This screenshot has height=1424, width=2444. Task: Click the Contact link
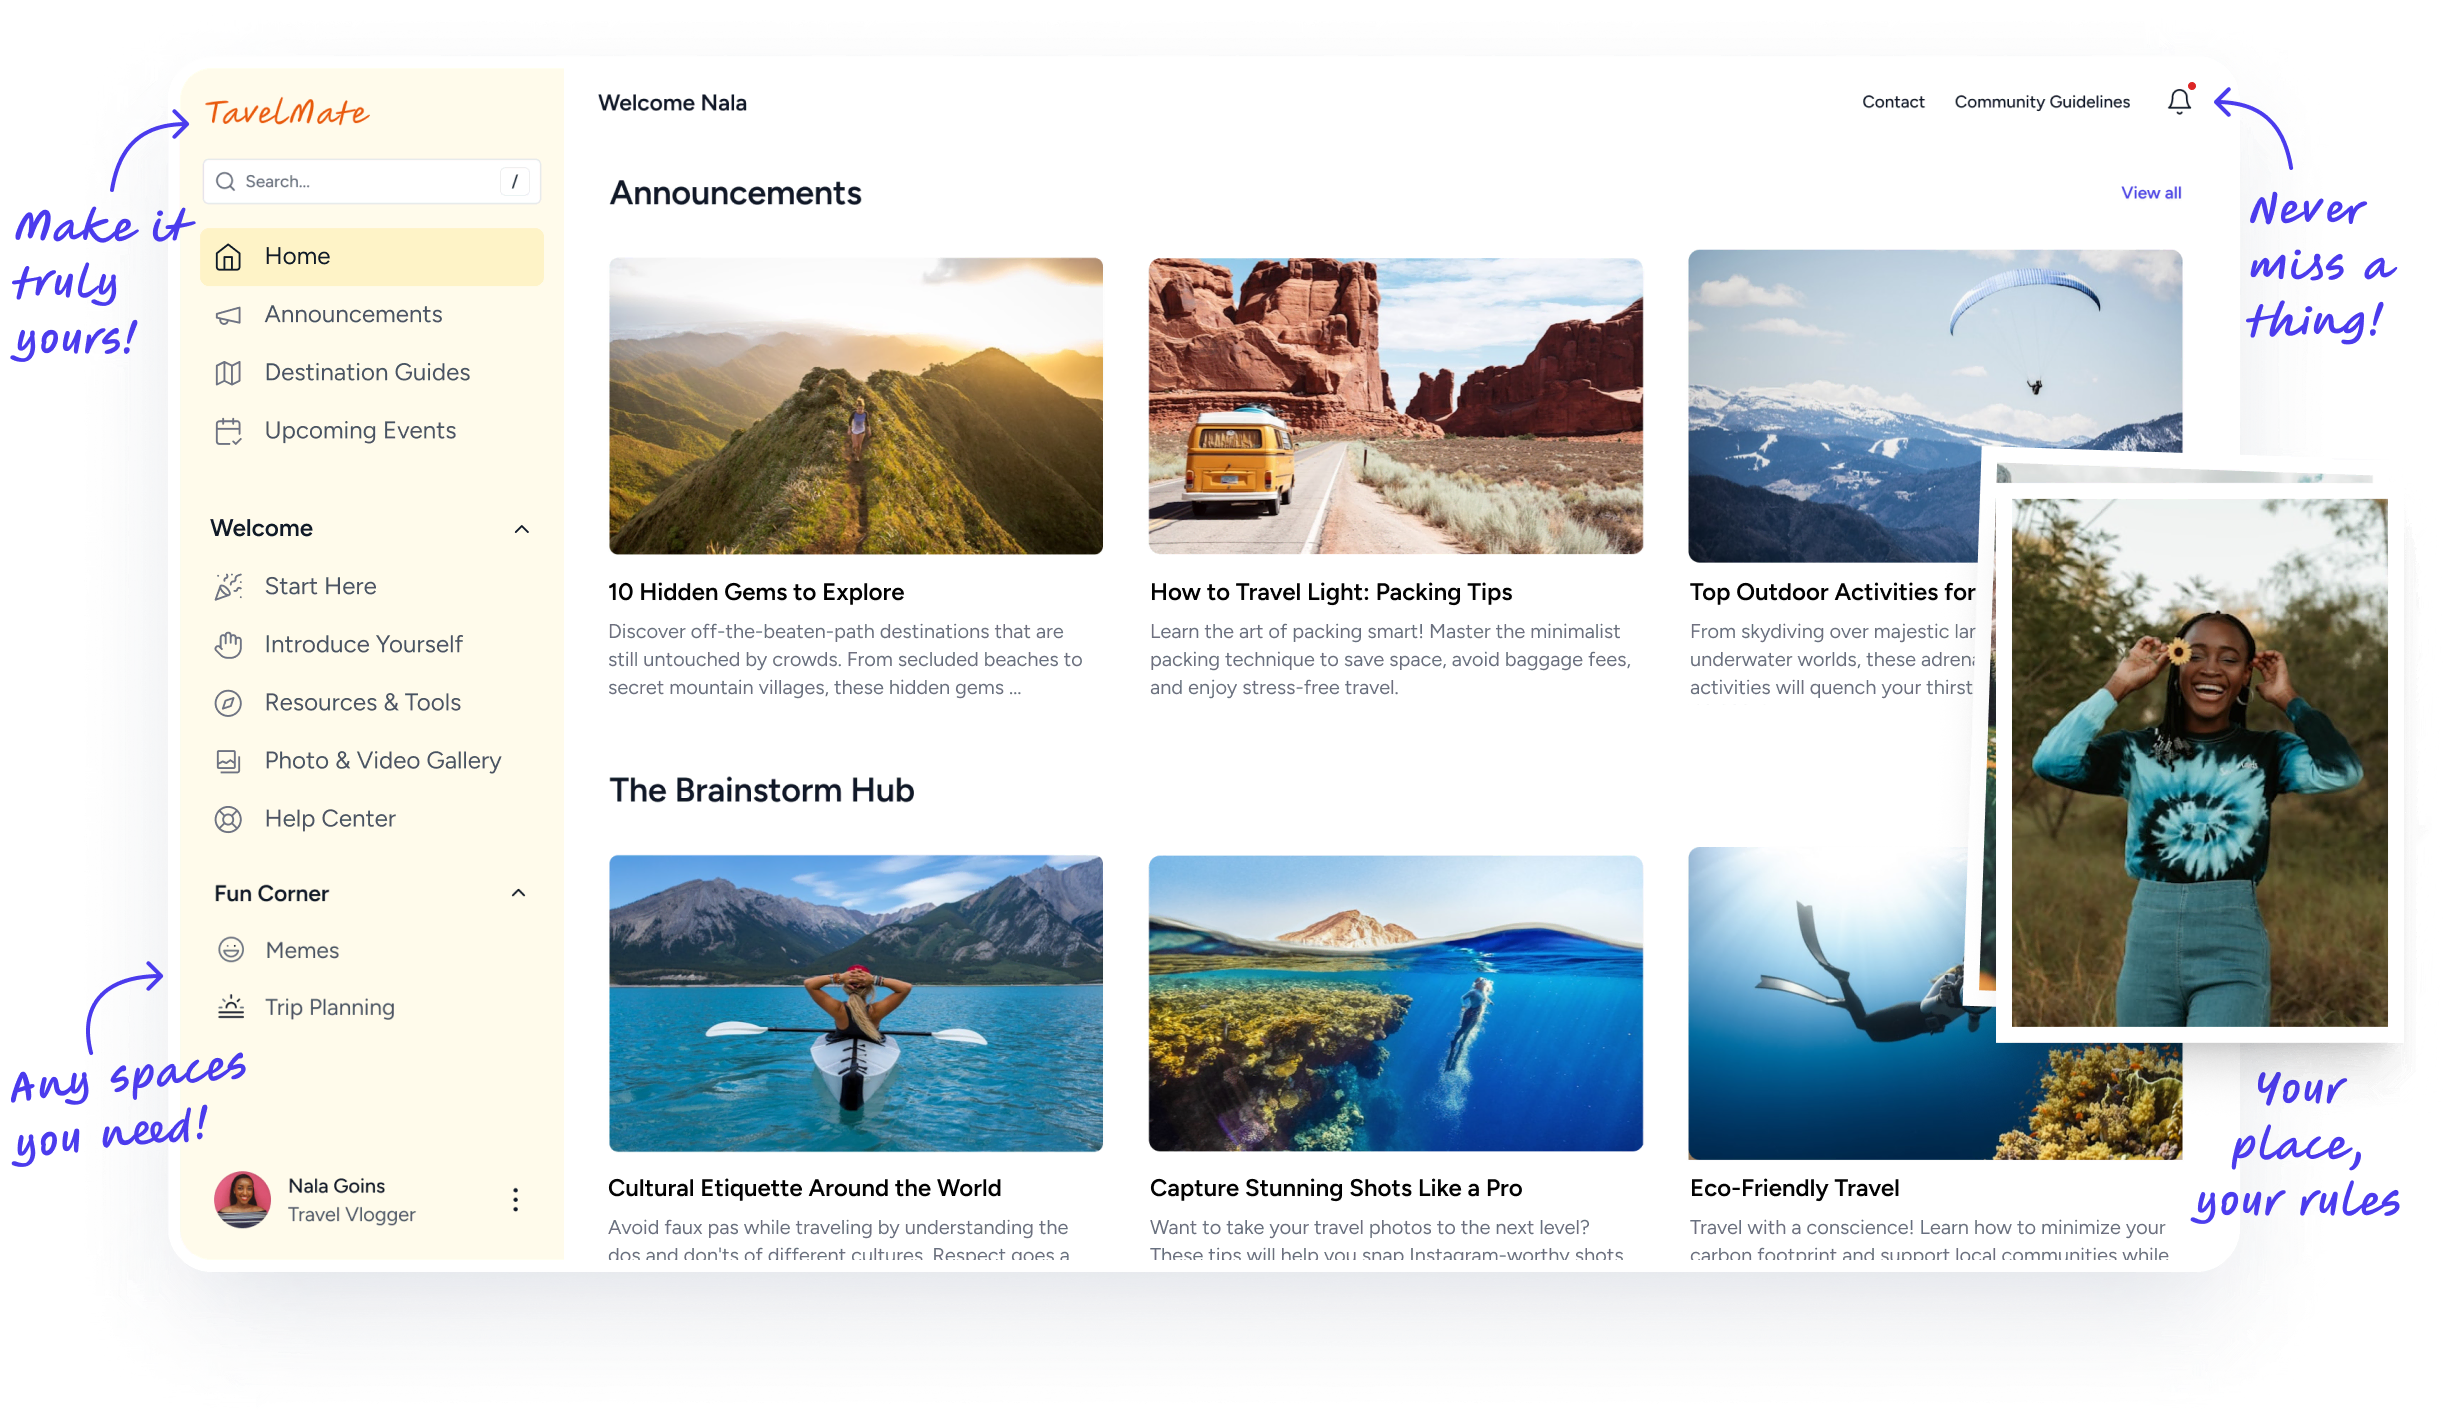1892,102
